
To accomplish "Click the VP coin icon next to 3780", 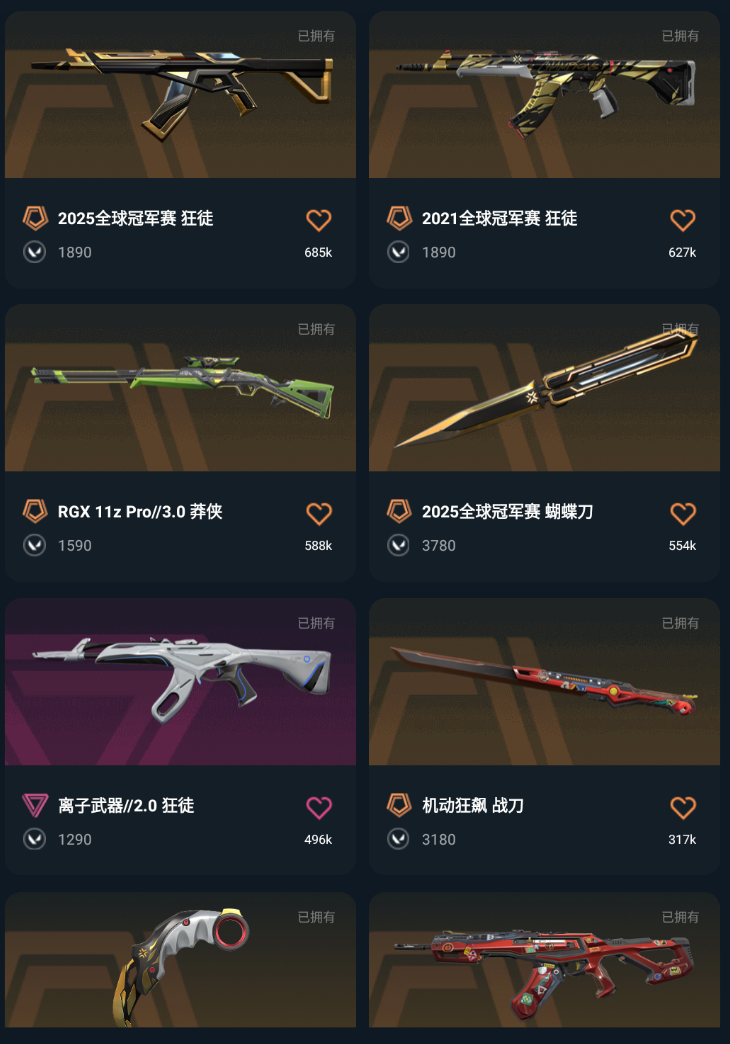I will pos(398,545).
